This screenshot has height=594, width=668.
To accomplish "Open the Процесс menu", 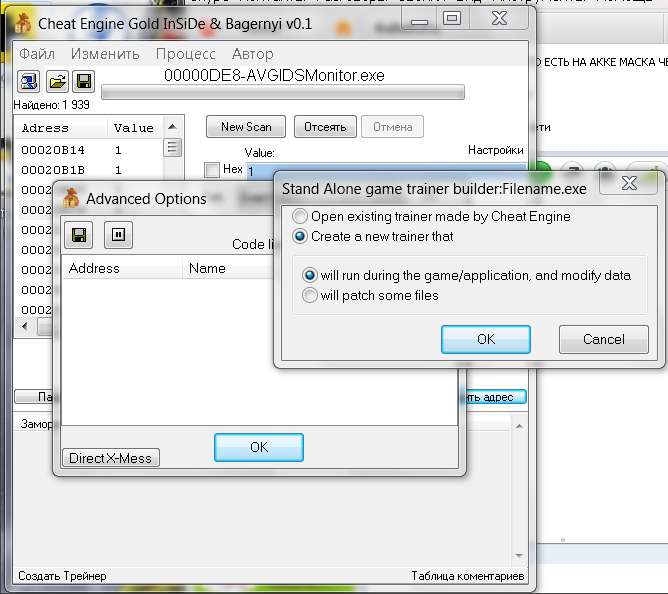I will tap(186, 54).
